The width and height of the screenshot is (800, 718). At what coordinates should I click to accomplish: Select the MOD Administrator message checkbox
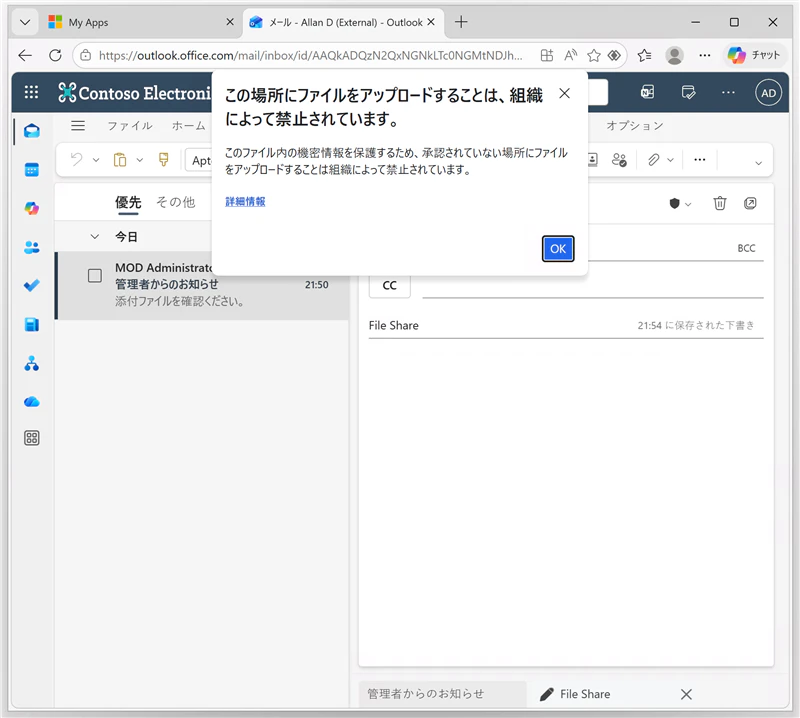[x=95, y=276]
